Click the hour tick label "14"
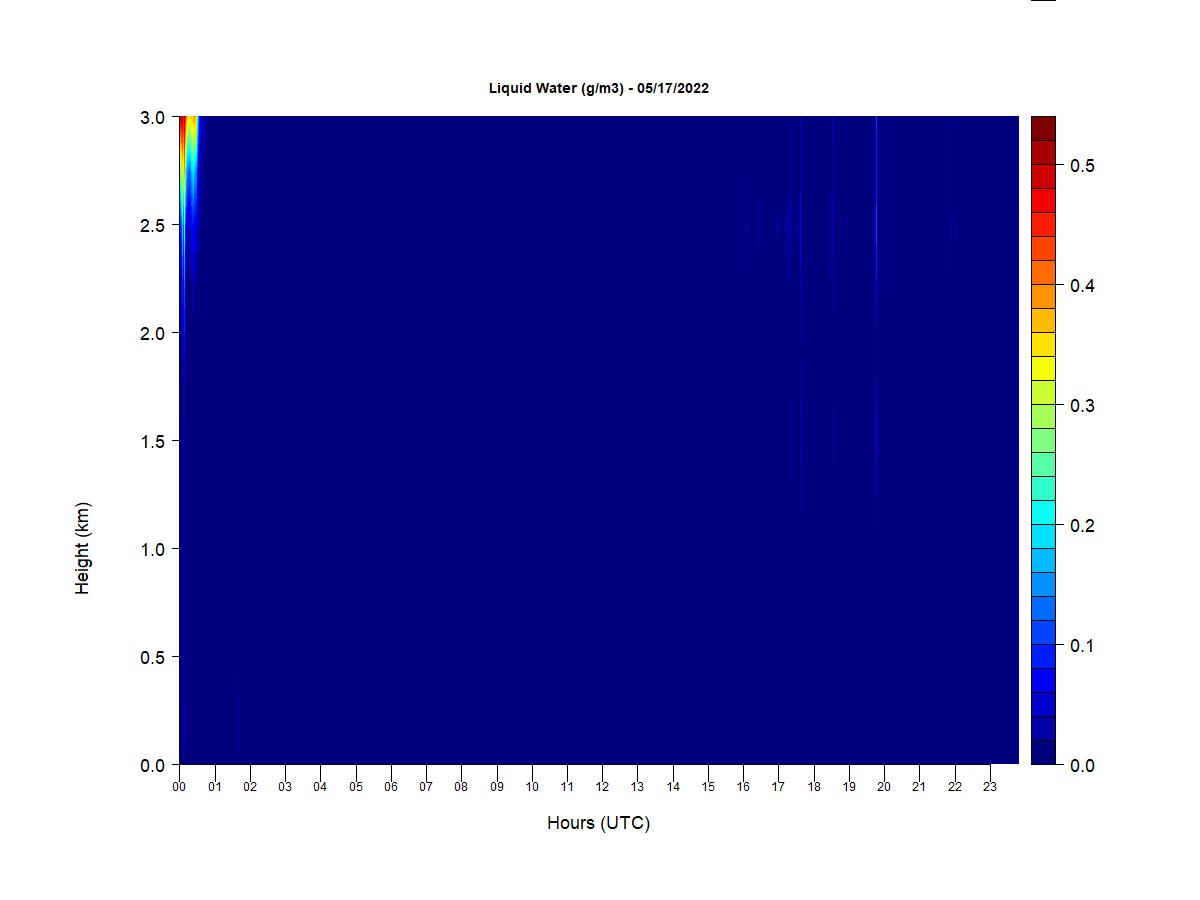1200x900 pixels. click(673, 787)
